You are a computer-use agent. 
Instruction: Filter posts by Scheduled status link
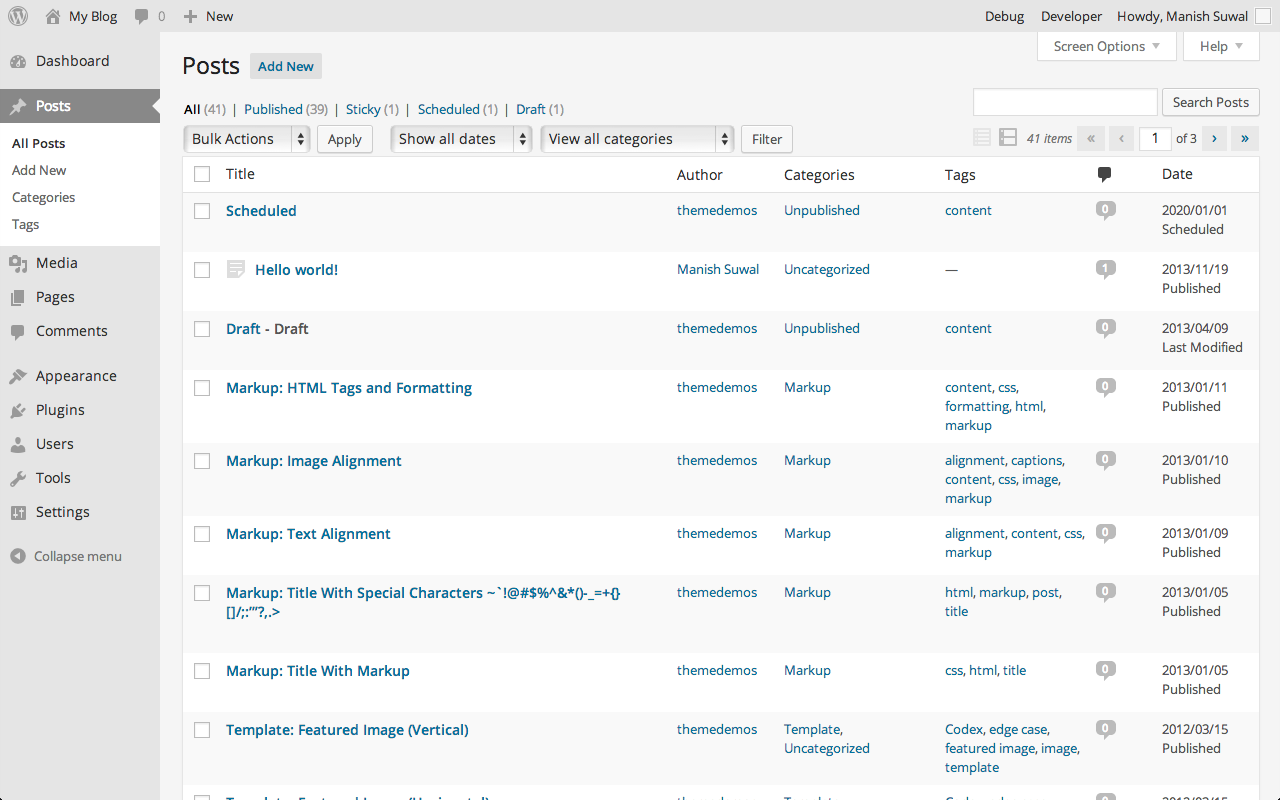click(x=449, y=109)
